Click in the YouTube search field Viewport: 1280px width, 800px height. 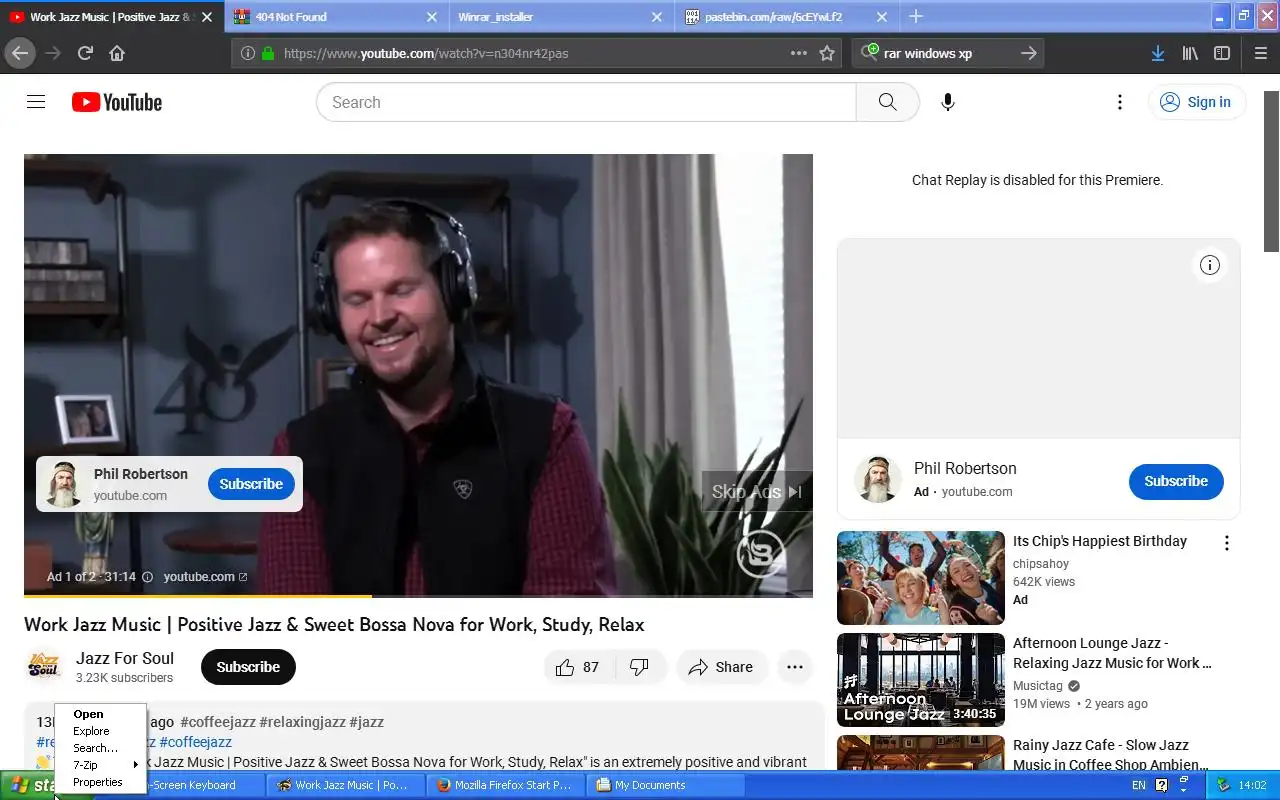tap(586, 102)
